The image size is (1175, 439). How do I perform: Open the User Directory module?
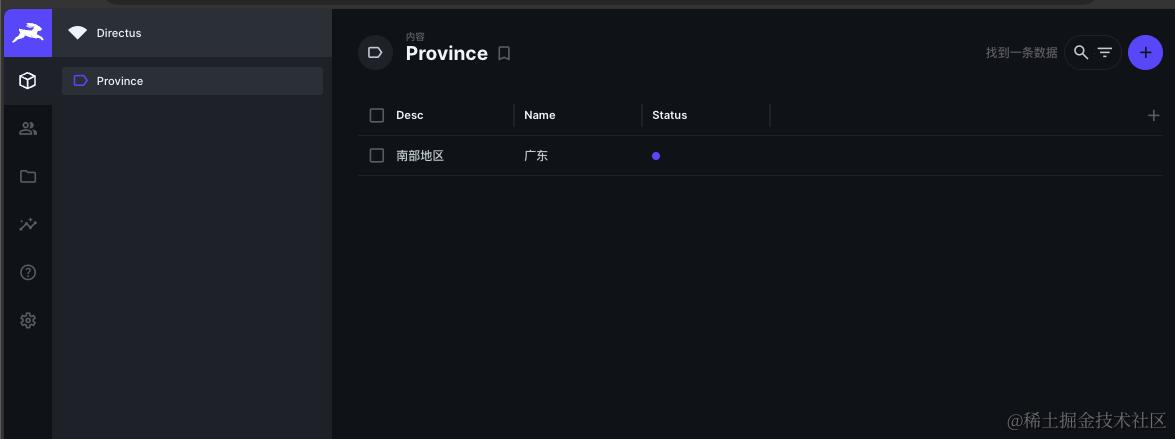coord(28,128)
